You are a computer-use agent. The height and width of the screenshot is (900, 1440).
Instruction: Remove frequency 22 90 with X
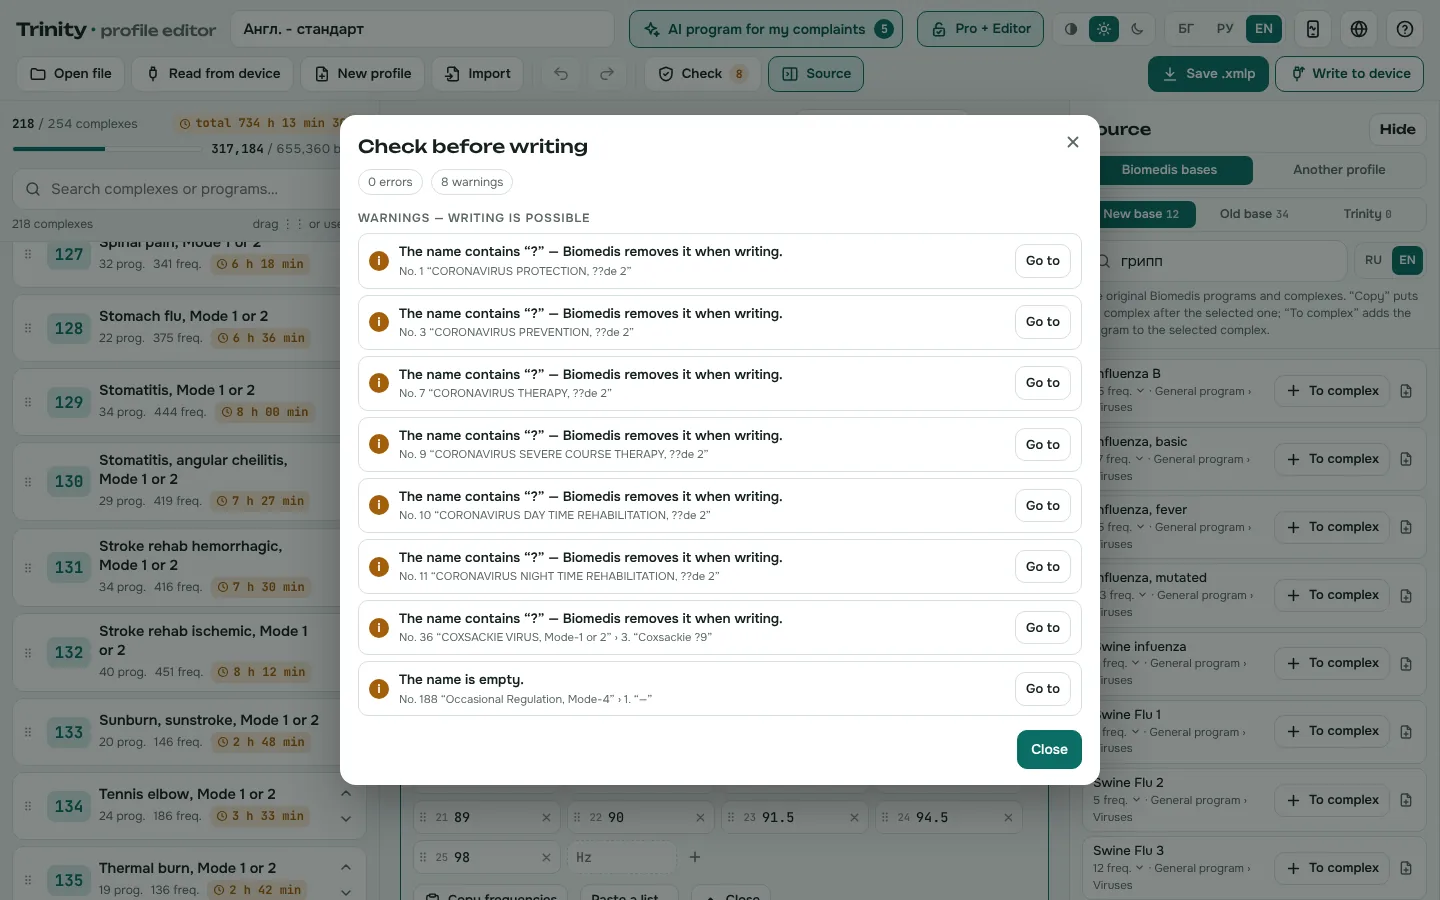point(700,818)
